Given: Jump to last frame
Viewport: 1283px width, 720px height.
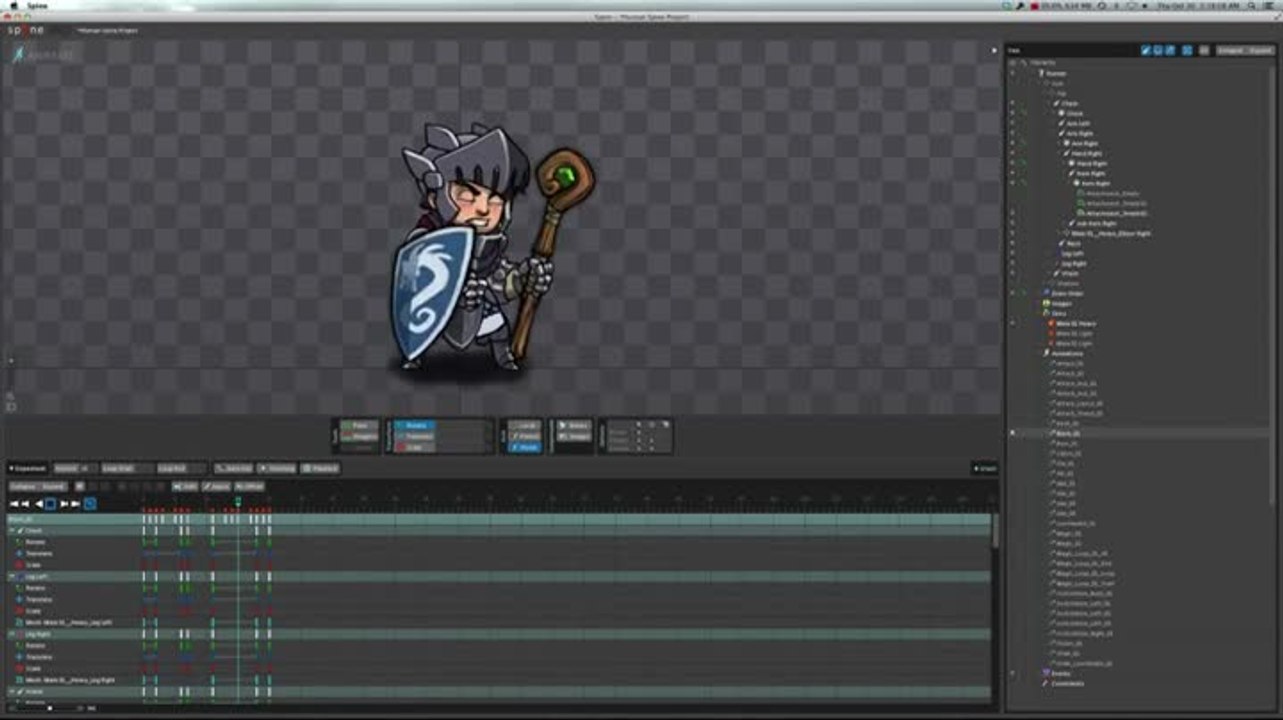Looking at the screenshot, I should [76, 504].
